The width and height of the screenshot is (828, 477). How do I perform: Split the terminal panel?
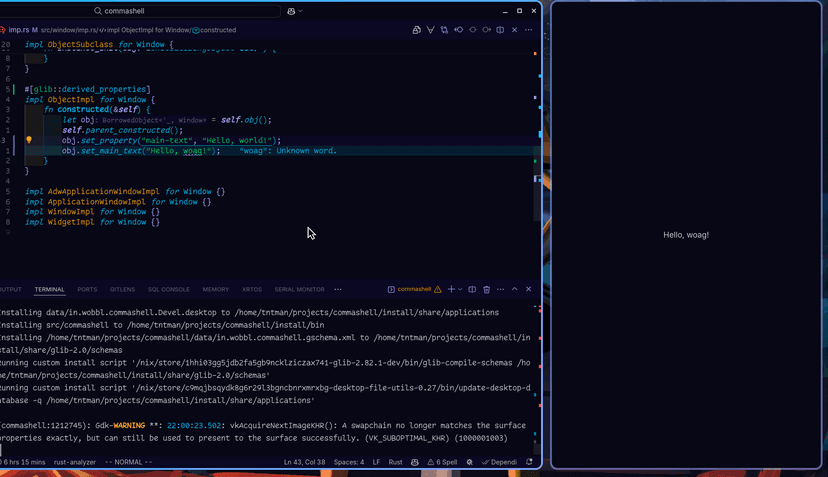(x=472, y=289)
